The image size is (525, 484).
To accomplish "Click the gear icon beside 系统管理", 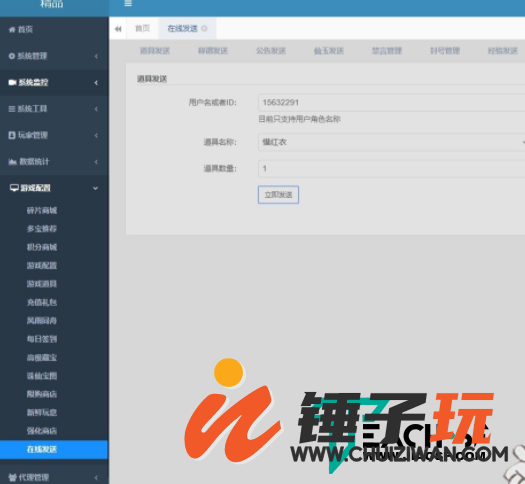I will (x=12, y=56).
